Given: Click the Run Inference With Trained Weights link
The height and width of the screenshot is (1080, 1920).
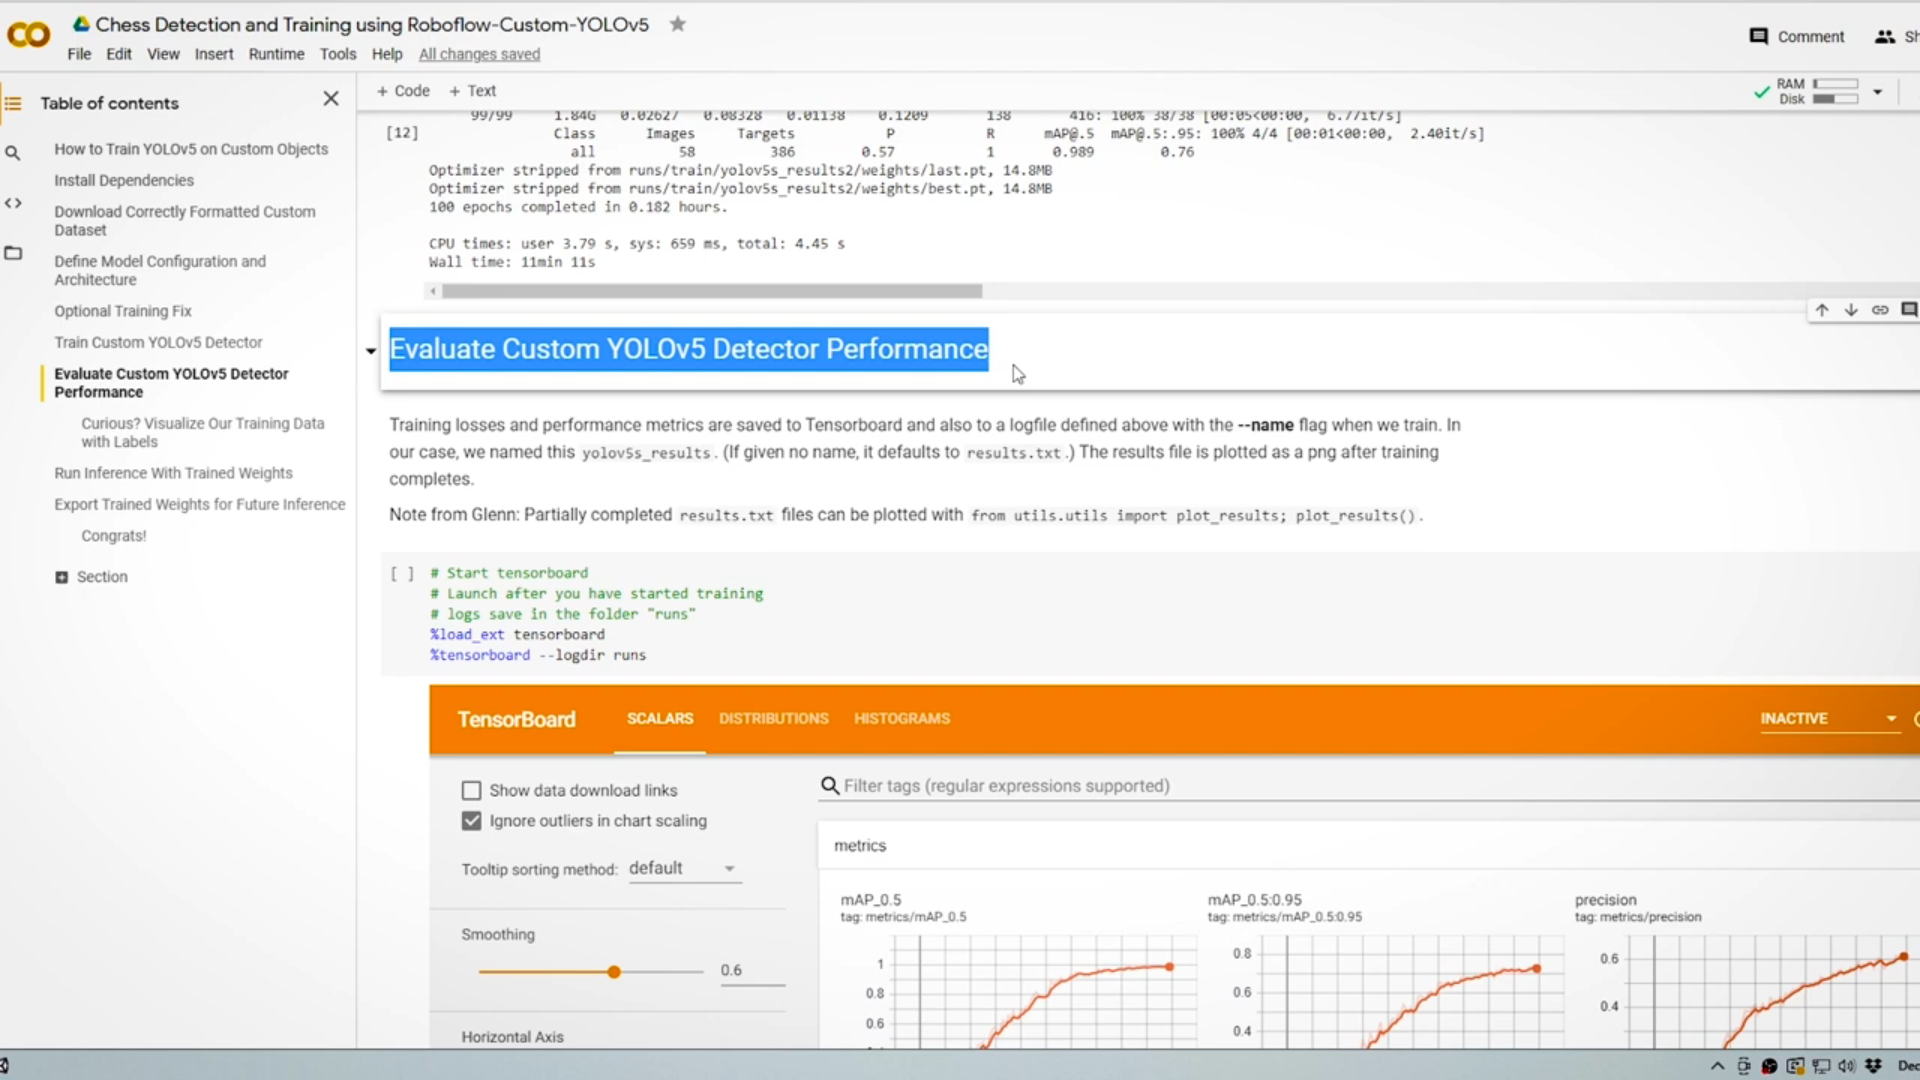Looking at the screenshot, I should click(x=173, y=472).
